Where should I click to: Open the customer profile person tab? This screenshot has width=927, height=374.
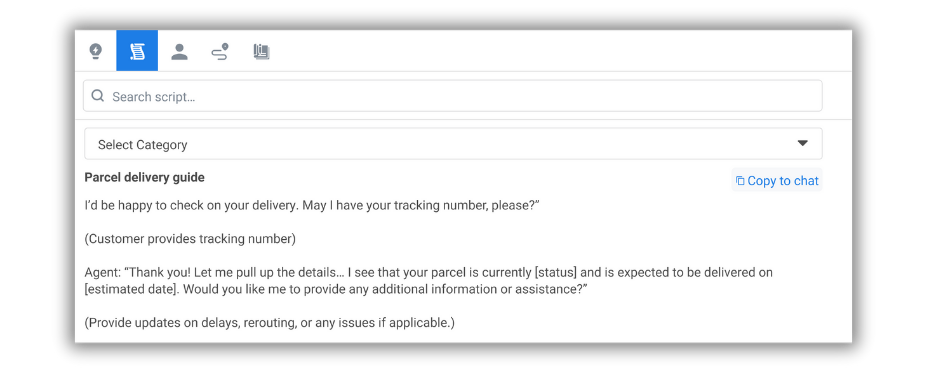(x=179, y=51)
